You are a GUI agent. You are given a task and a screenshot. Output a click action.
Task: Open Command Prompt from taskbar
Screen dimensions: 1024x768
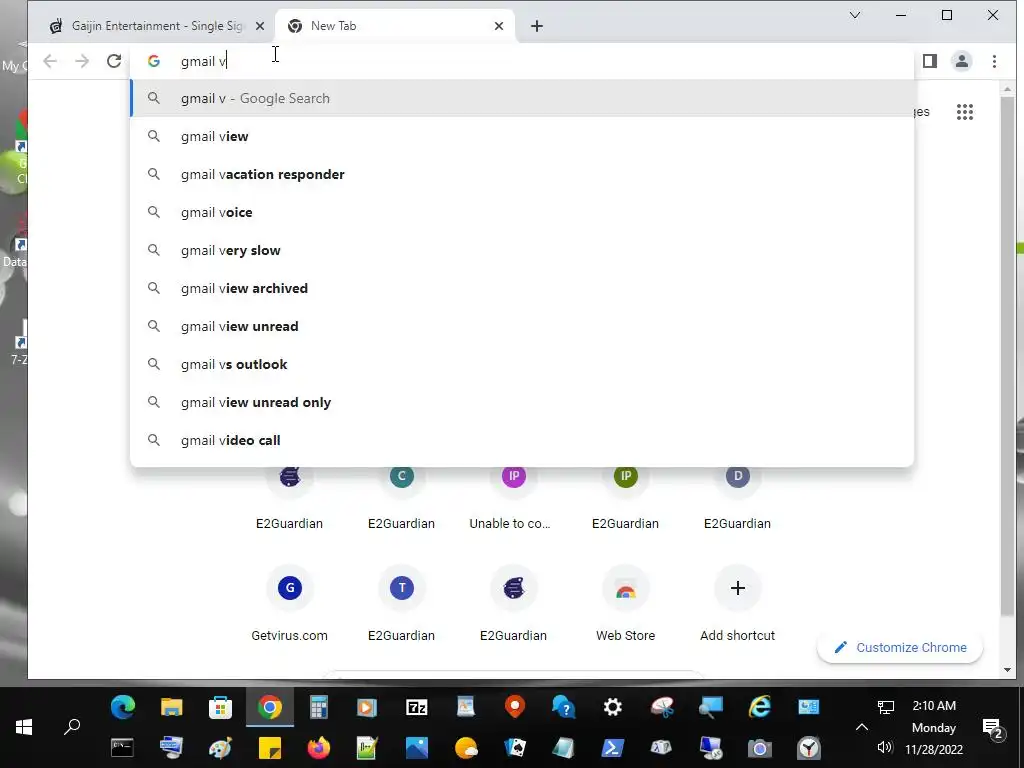(x=123, y=748)
